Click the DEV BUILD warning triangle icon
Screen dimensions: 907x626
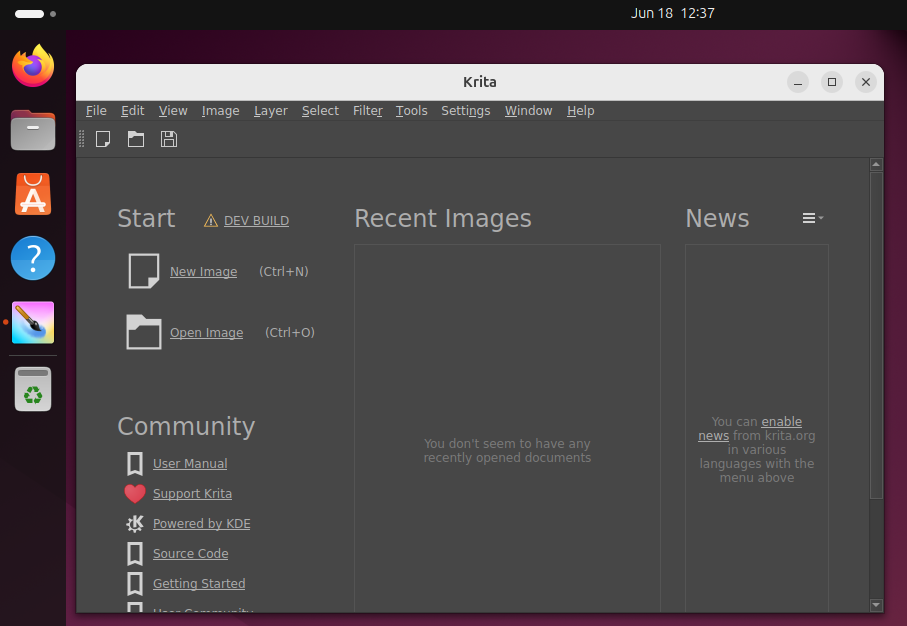(x=211, y=220)
